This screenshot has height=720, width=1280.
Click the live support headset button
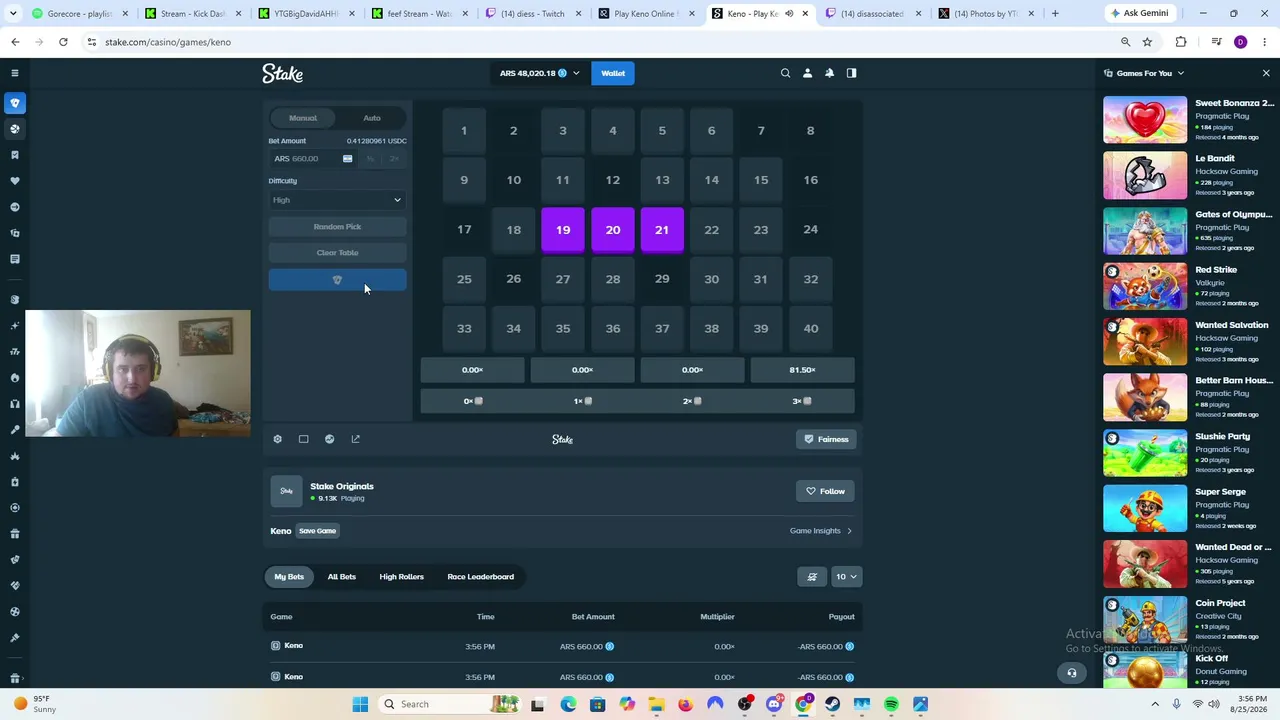(1071, 673)
